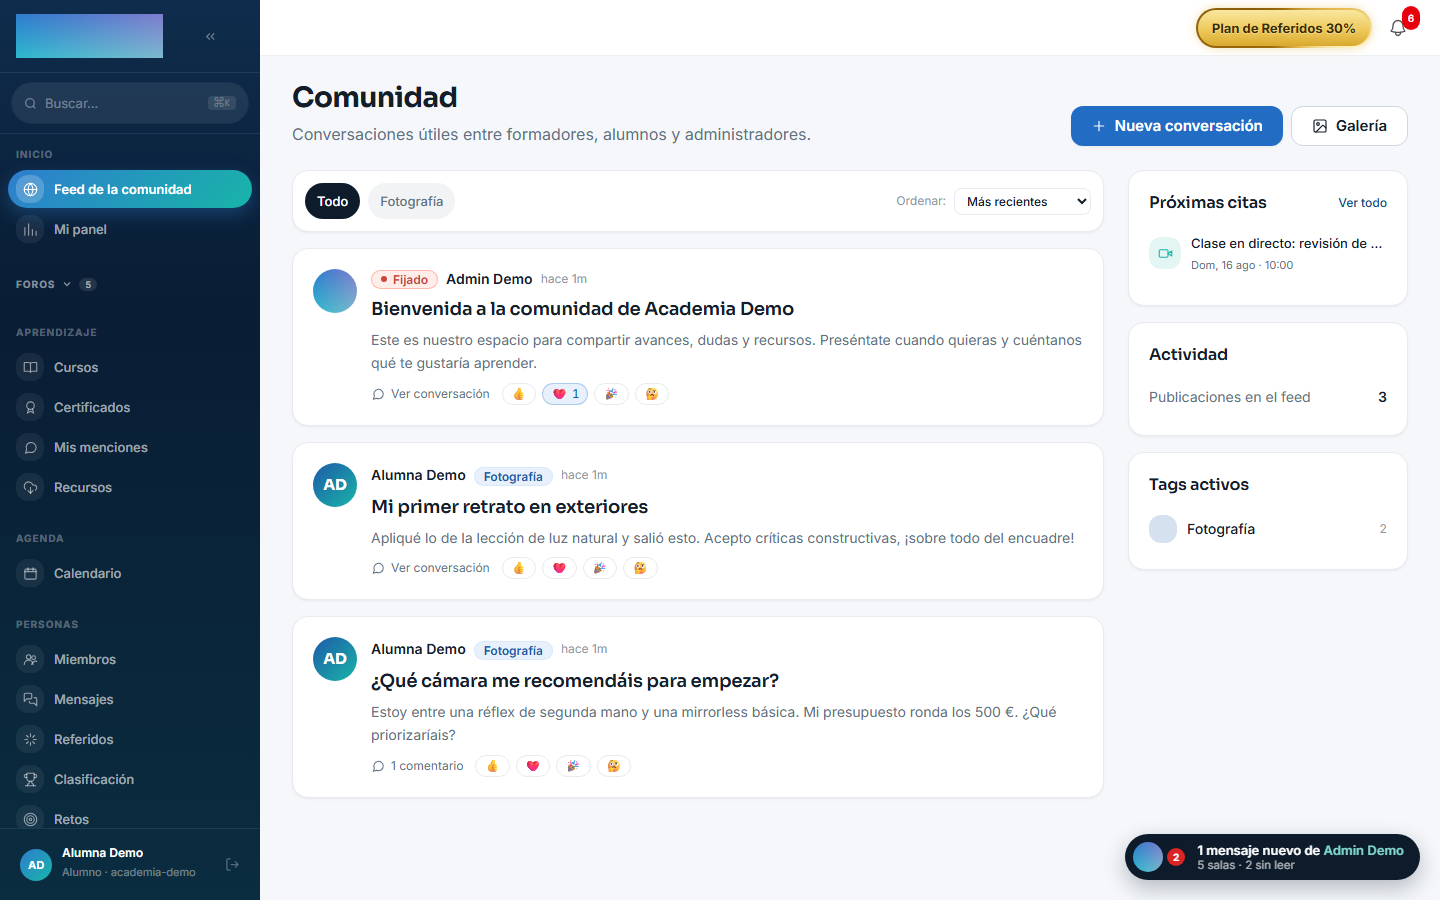Select the Fotografía filter tab

coord(411,201)
